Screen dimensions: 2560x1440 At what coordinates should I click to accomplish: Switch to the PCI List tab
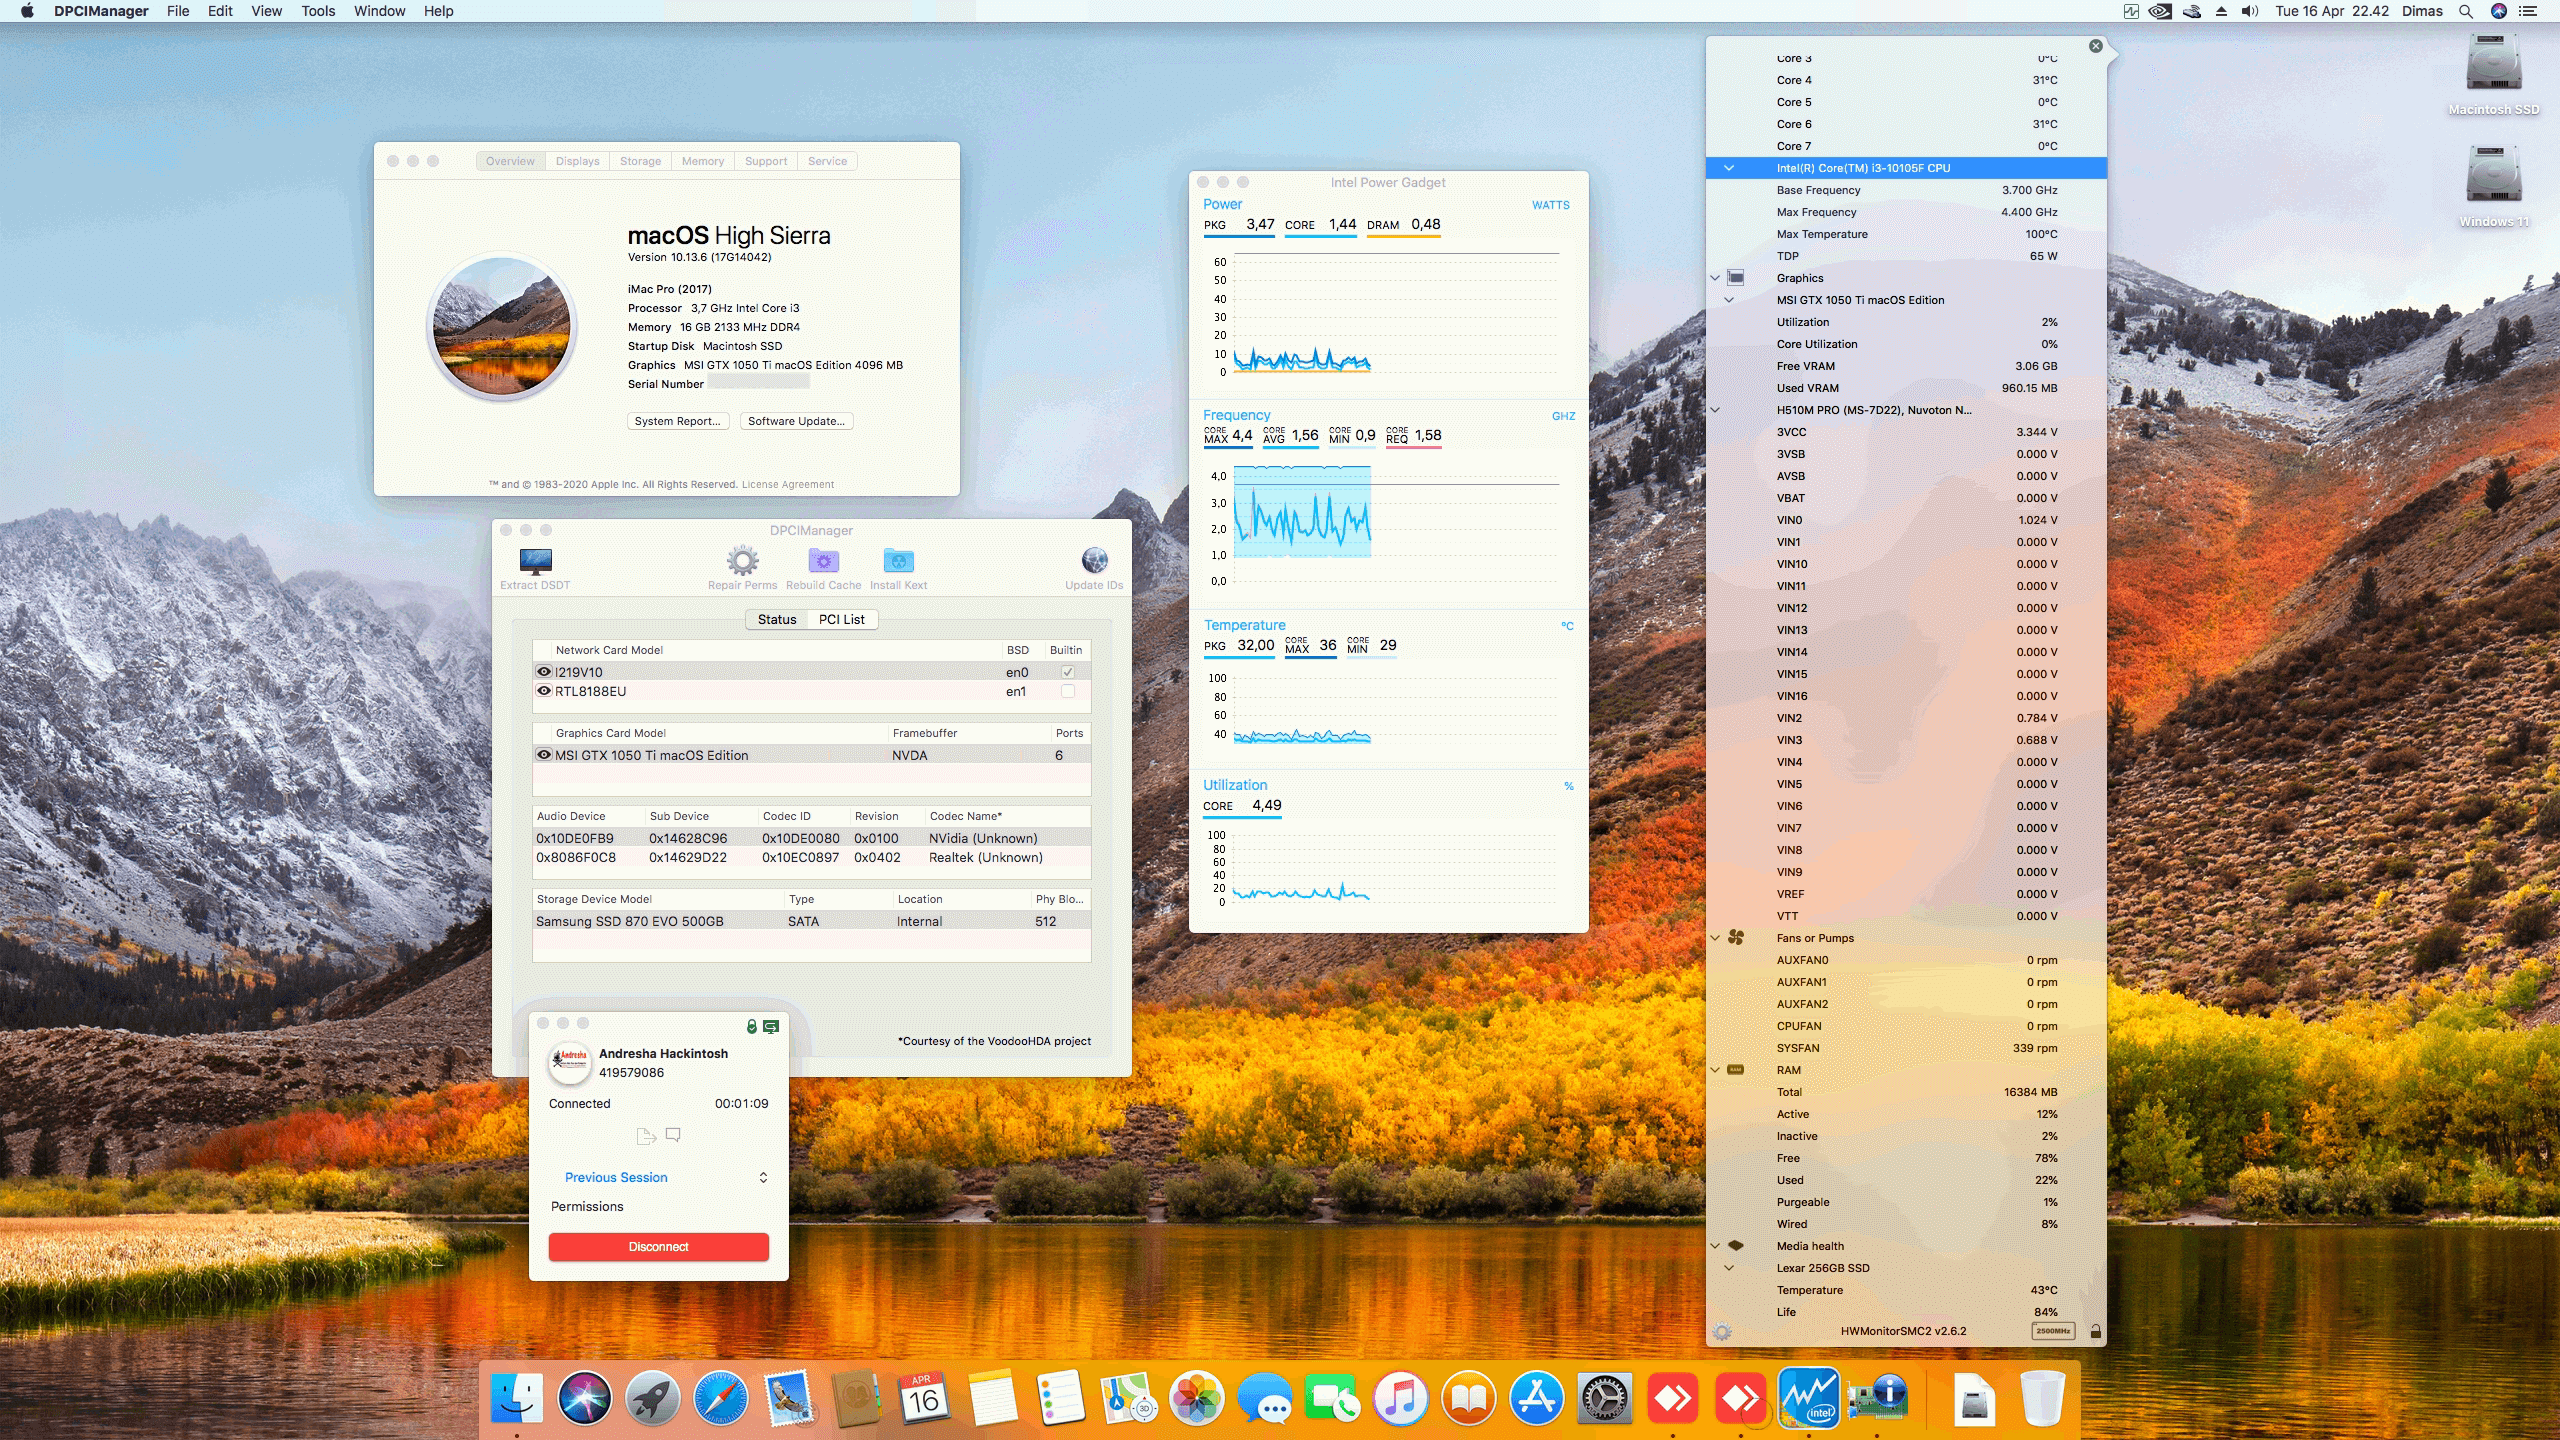(842, 619)
